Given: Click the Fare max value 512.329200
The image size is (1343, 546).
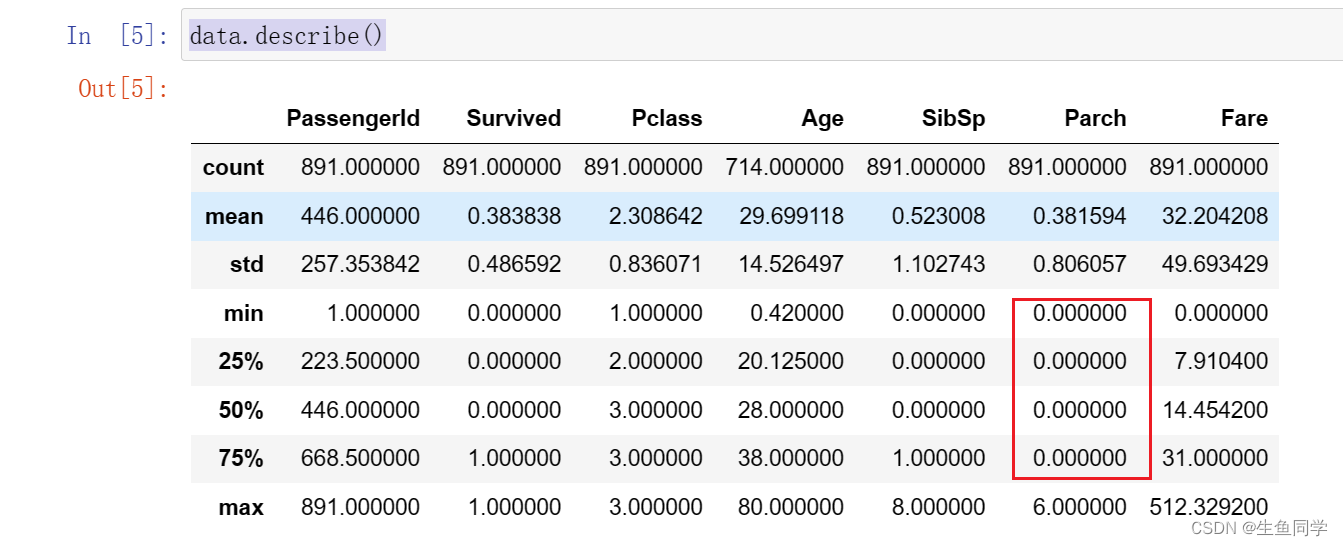Looking at the screenshot, I should pos(1209,507).
